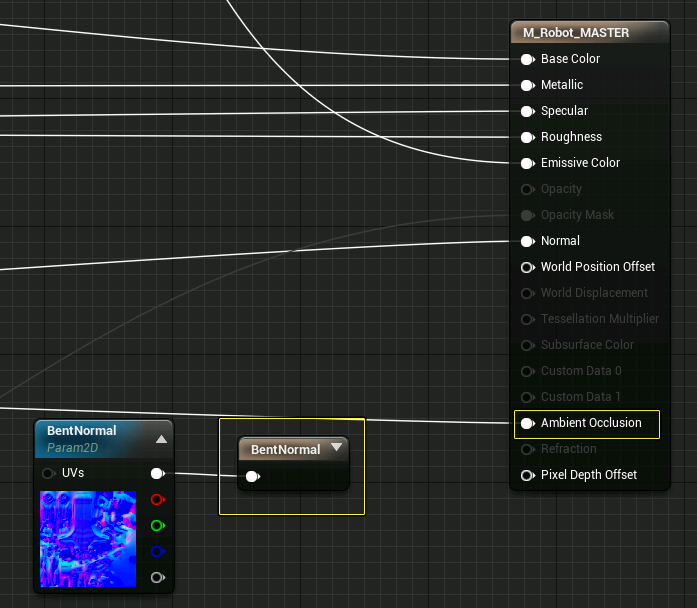Image resolution: width=697 pixels, height=608 pixels.
Task: Click the Tessellation Multiplier pin
Action: tap(528, 320)
